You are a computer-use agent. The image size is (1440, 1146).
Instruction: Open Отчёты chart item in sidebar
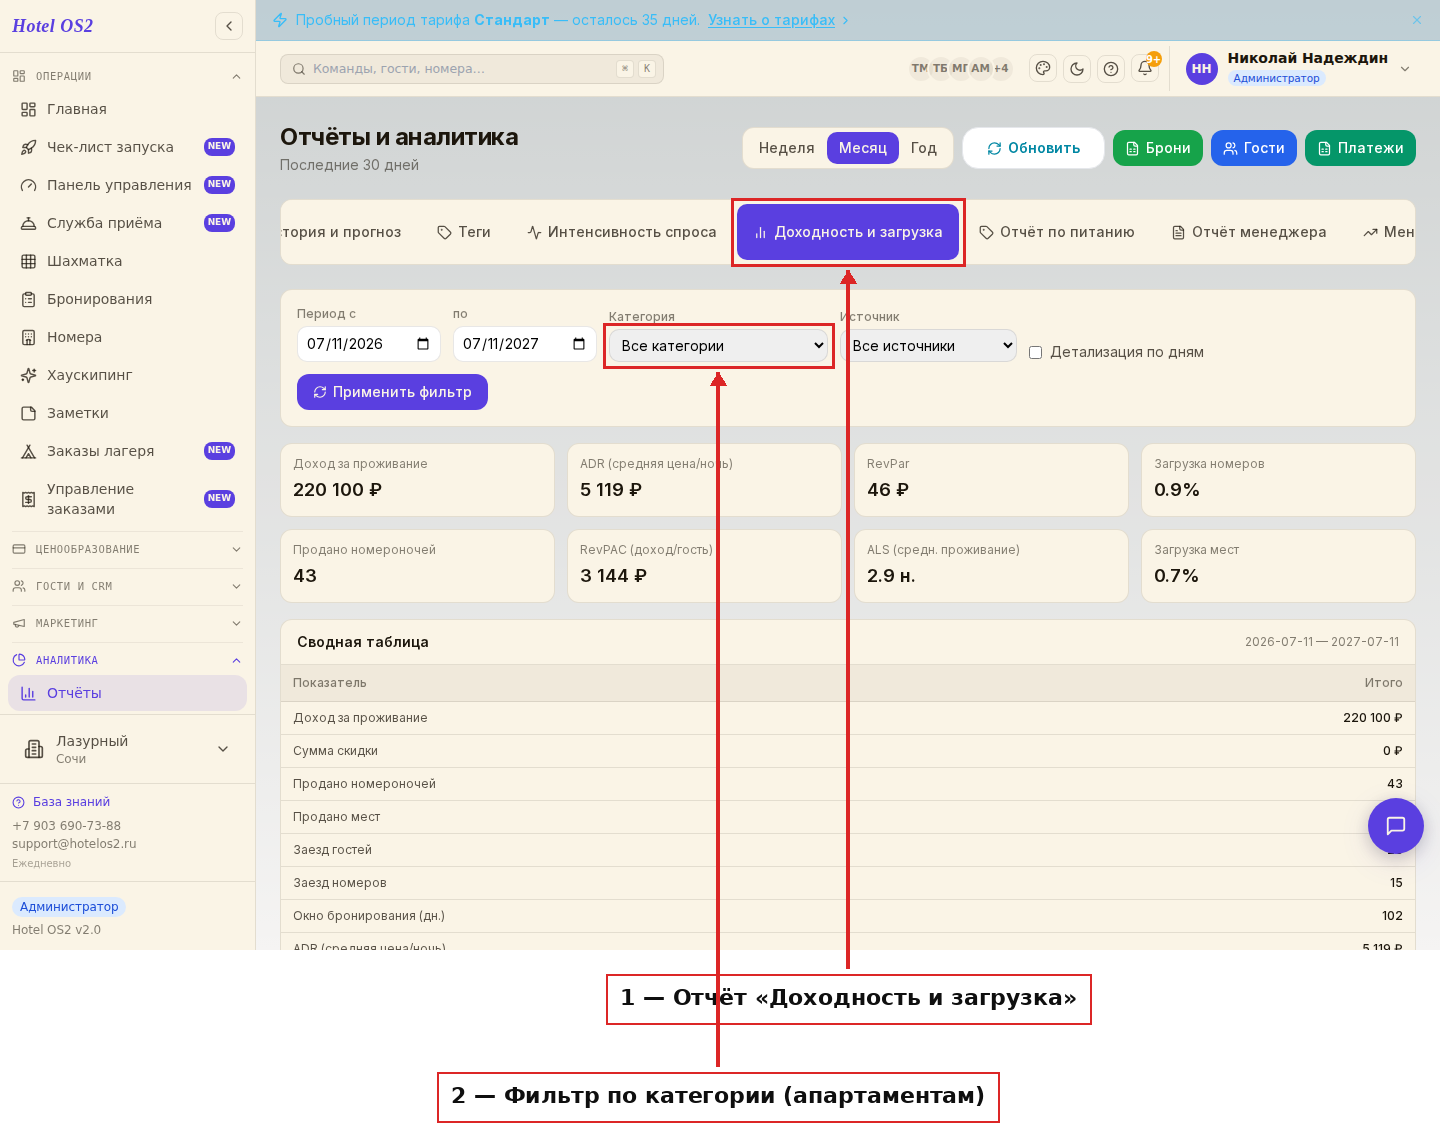tap(128, 693)
